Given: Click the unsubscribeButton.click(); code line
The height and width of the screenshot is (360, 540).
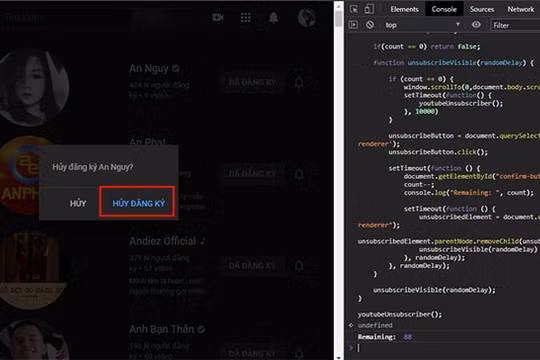Looking at the screenshot, I should pos(438,152).
